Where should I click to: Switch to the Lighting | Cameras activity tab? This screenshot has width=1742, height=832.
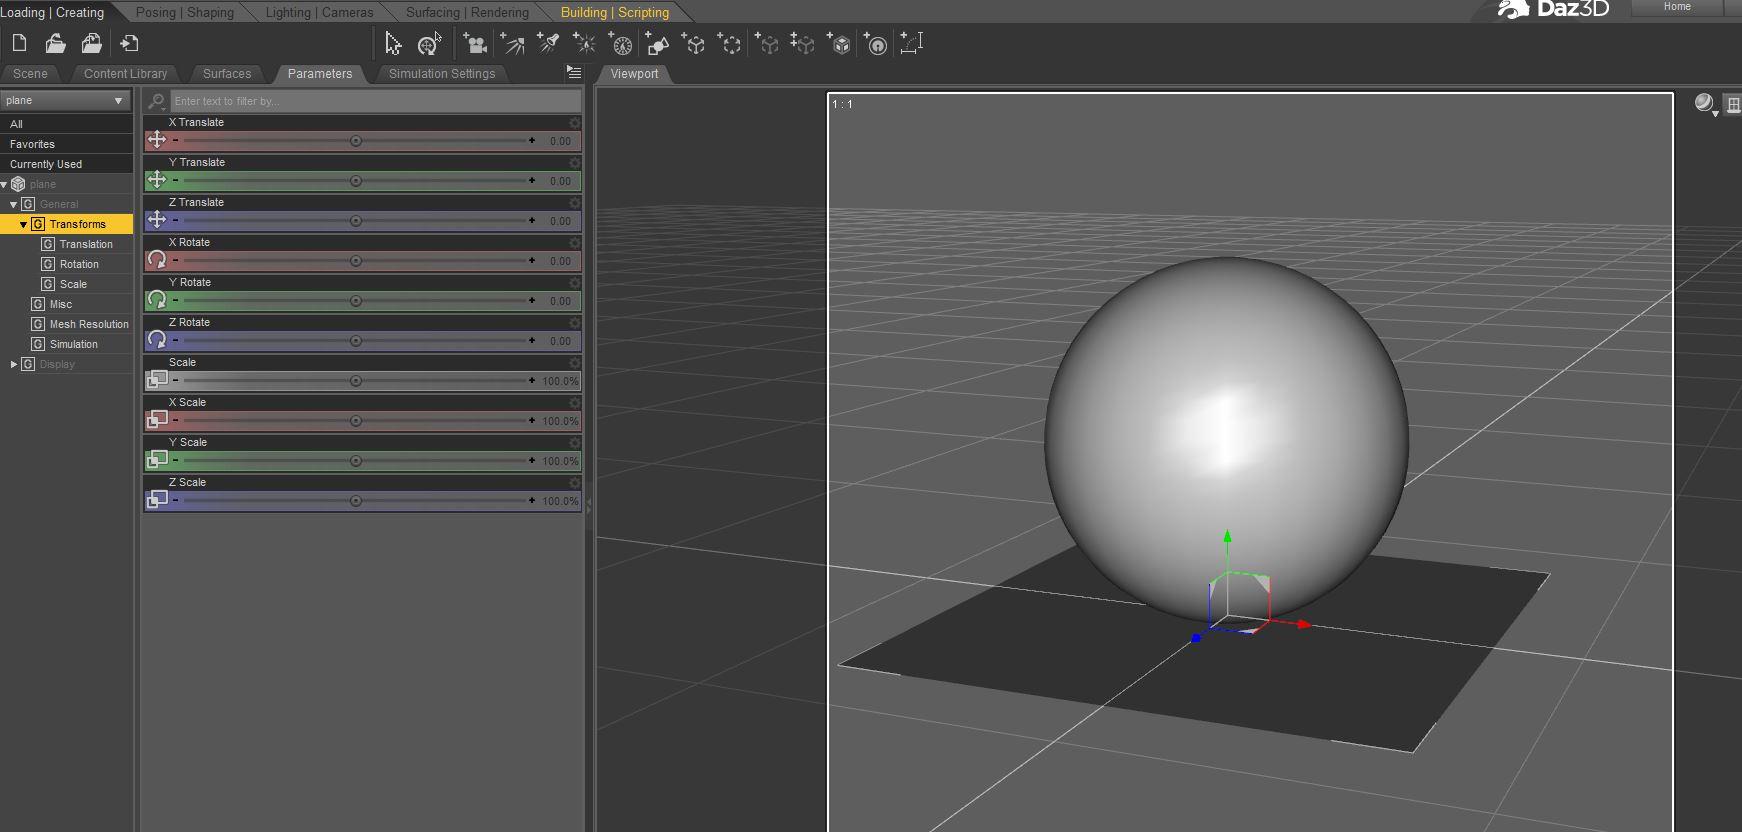click(x=319, y=12)
